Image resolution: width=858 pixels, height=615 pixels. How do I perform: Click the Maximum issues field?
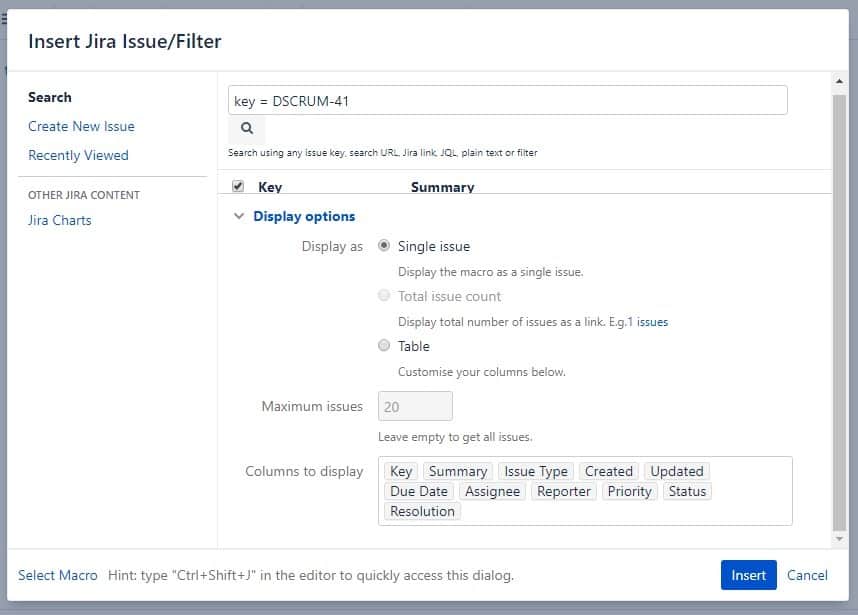414,406
